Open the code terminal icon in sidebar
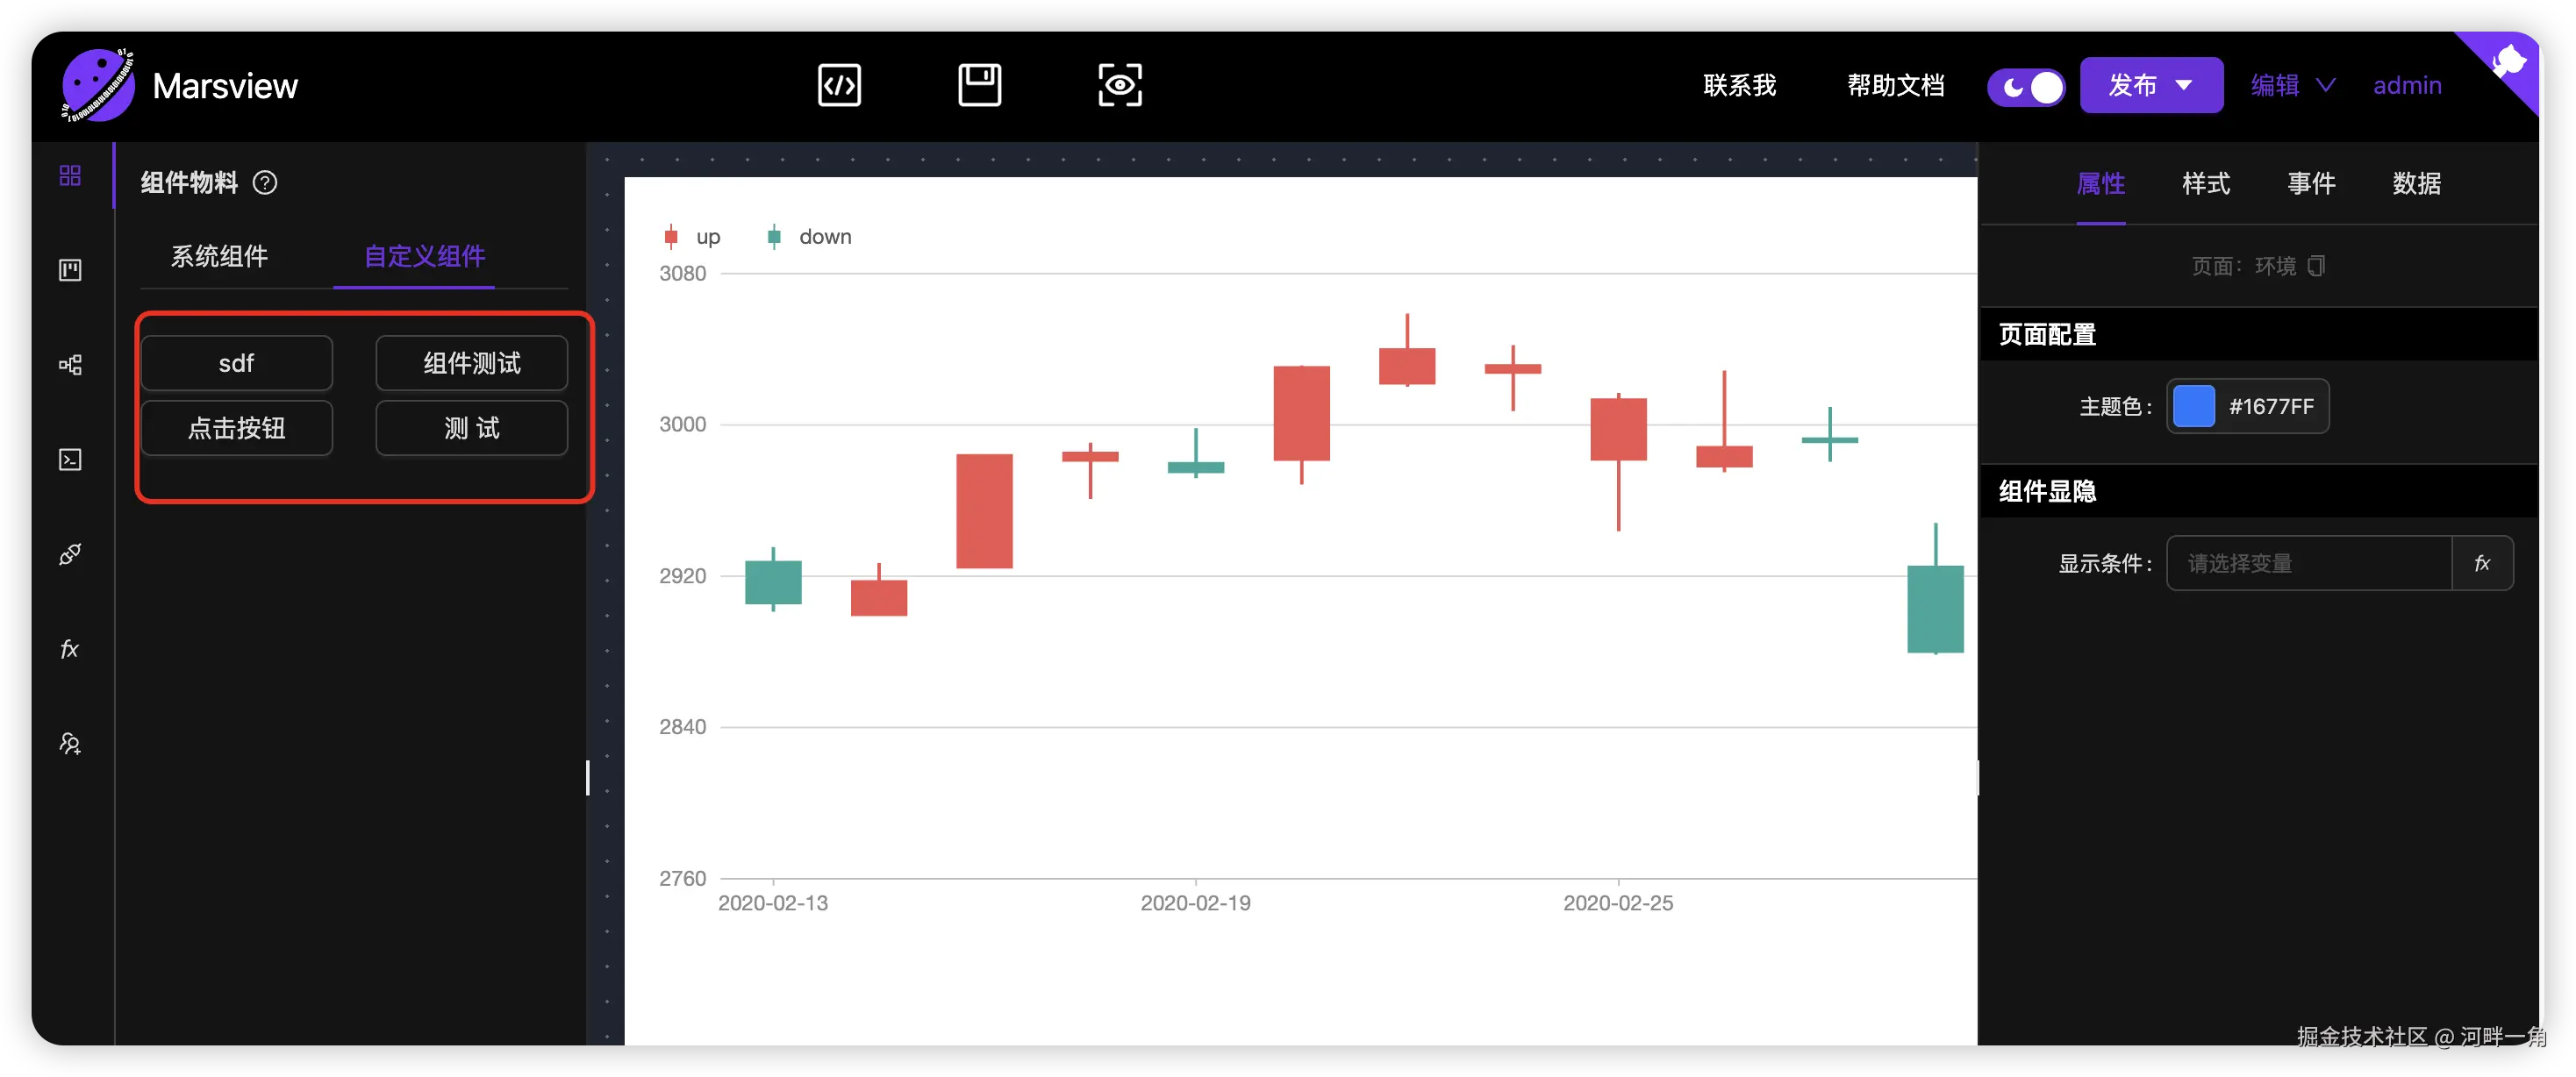This screenshot has height=1077, width=2576. click(x=70, y=460)
